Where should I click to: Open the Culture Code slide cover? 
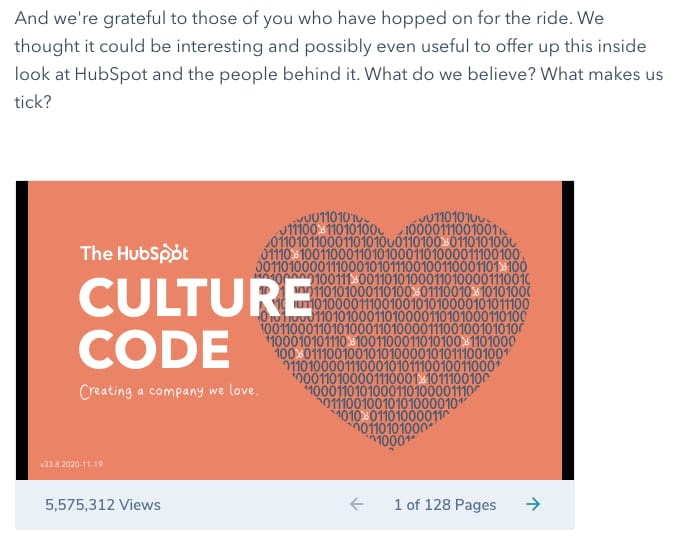295,330
